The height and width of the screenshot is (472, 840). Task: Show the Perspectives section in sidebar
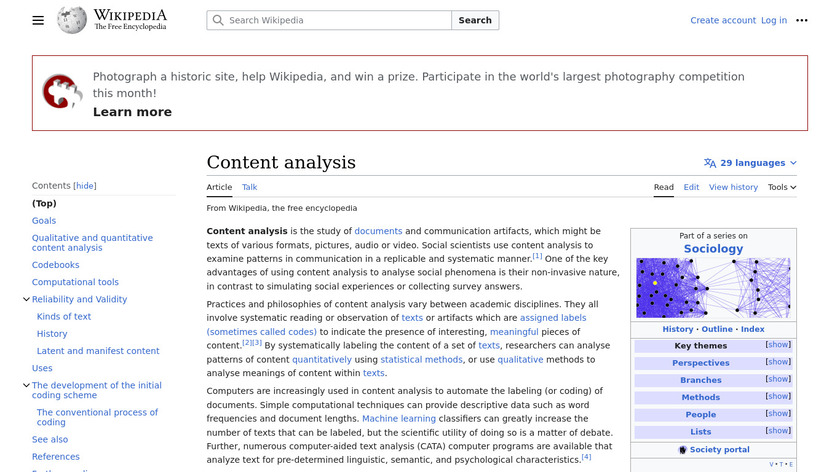777,362
